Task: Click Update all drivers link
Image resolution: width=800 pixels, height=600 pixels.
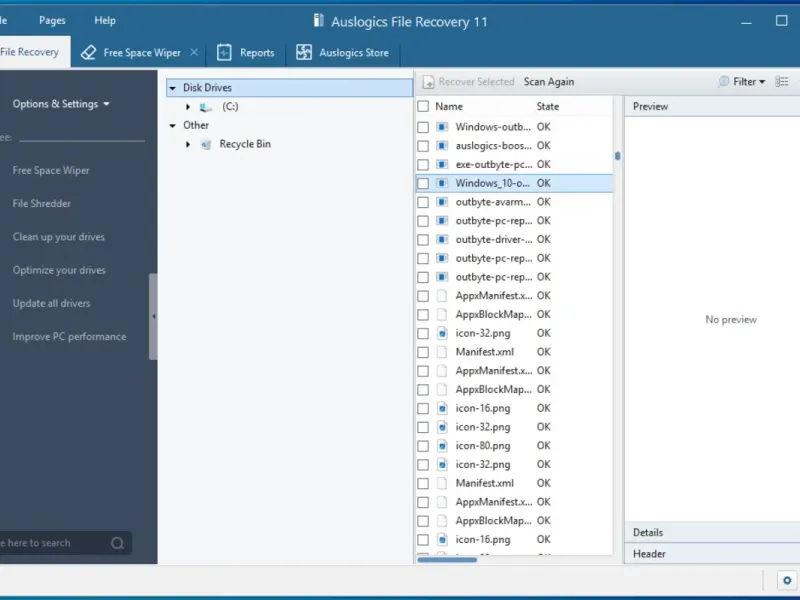Action: coord(51,303)
